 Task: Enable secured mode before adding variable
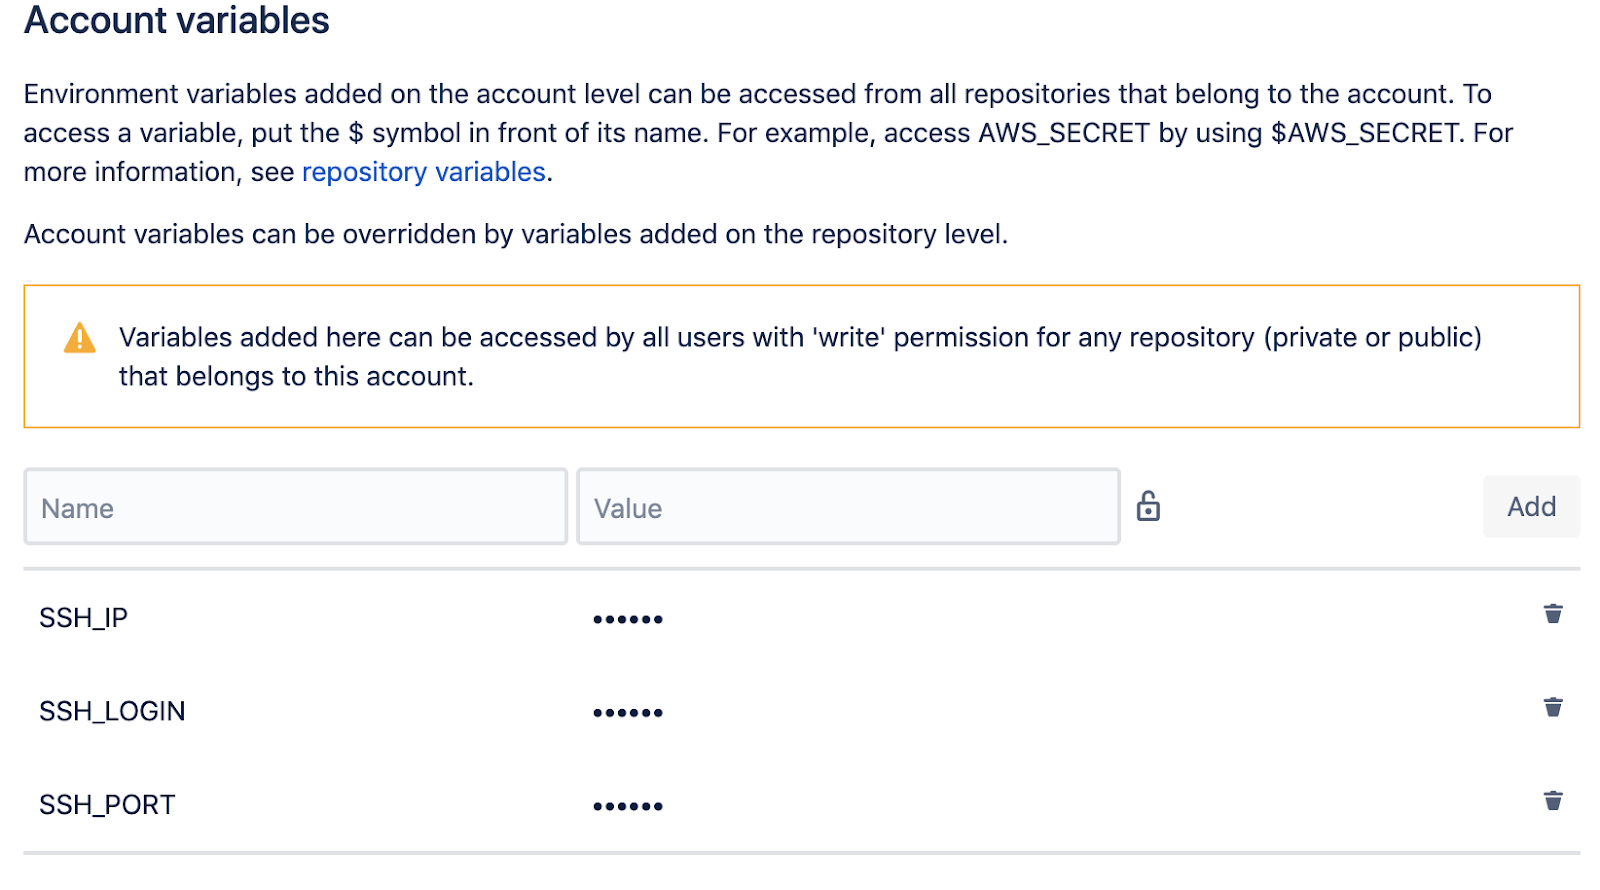click(1148, 506)
